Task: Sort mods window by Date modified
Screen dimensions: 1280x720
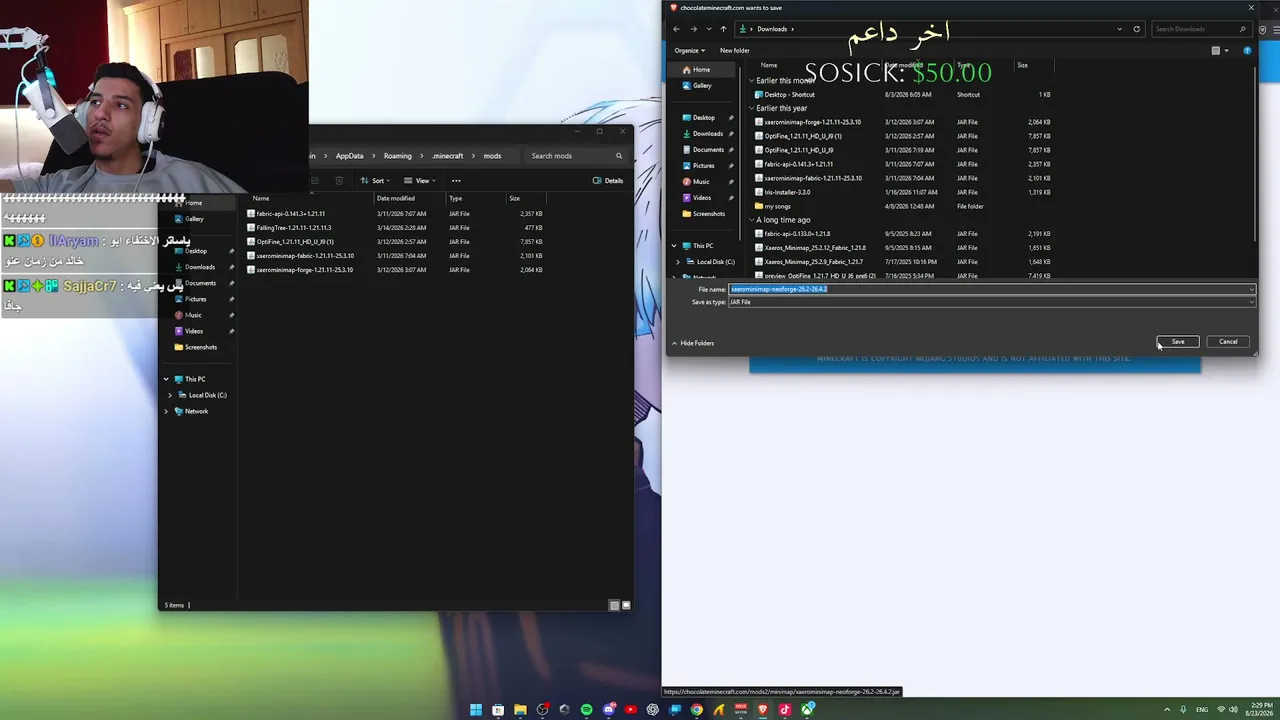Action: [395, 198]
